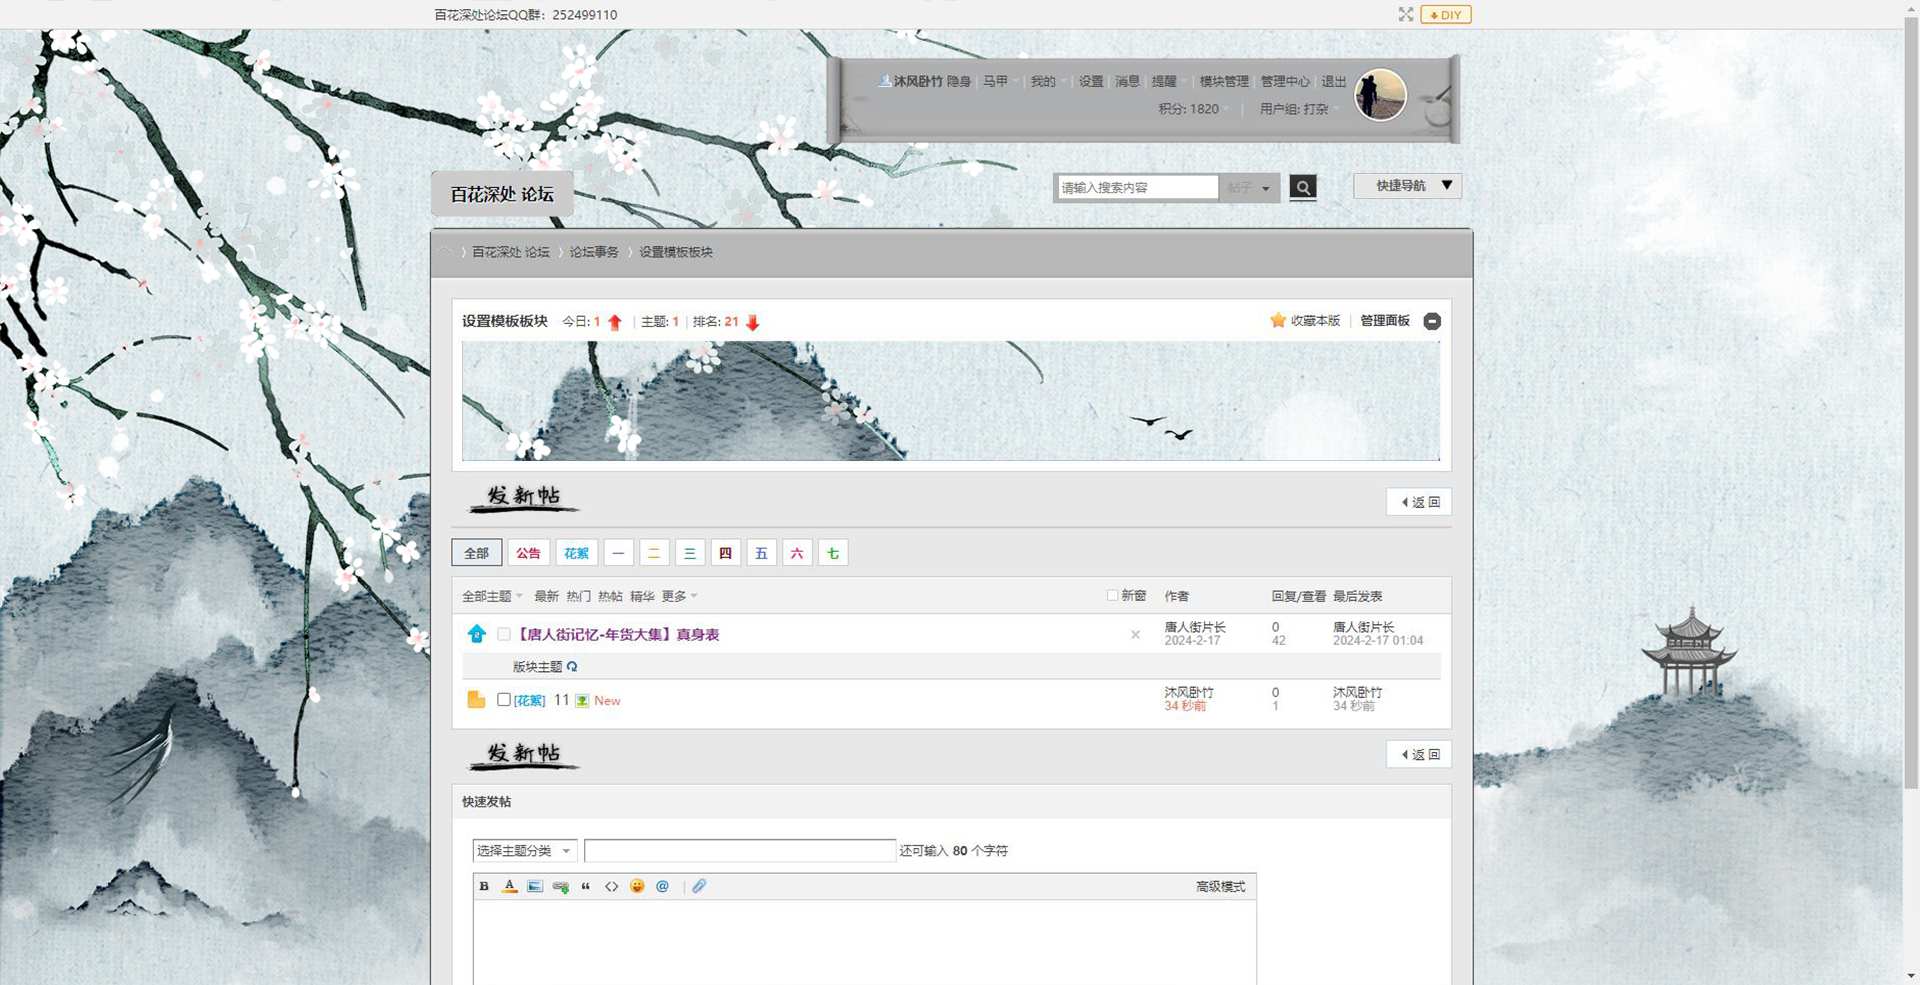Screen dimensions: 1920x985
Task: Expand the 快捷导航 quick navigation dropdown
Action: point(1407,185)
